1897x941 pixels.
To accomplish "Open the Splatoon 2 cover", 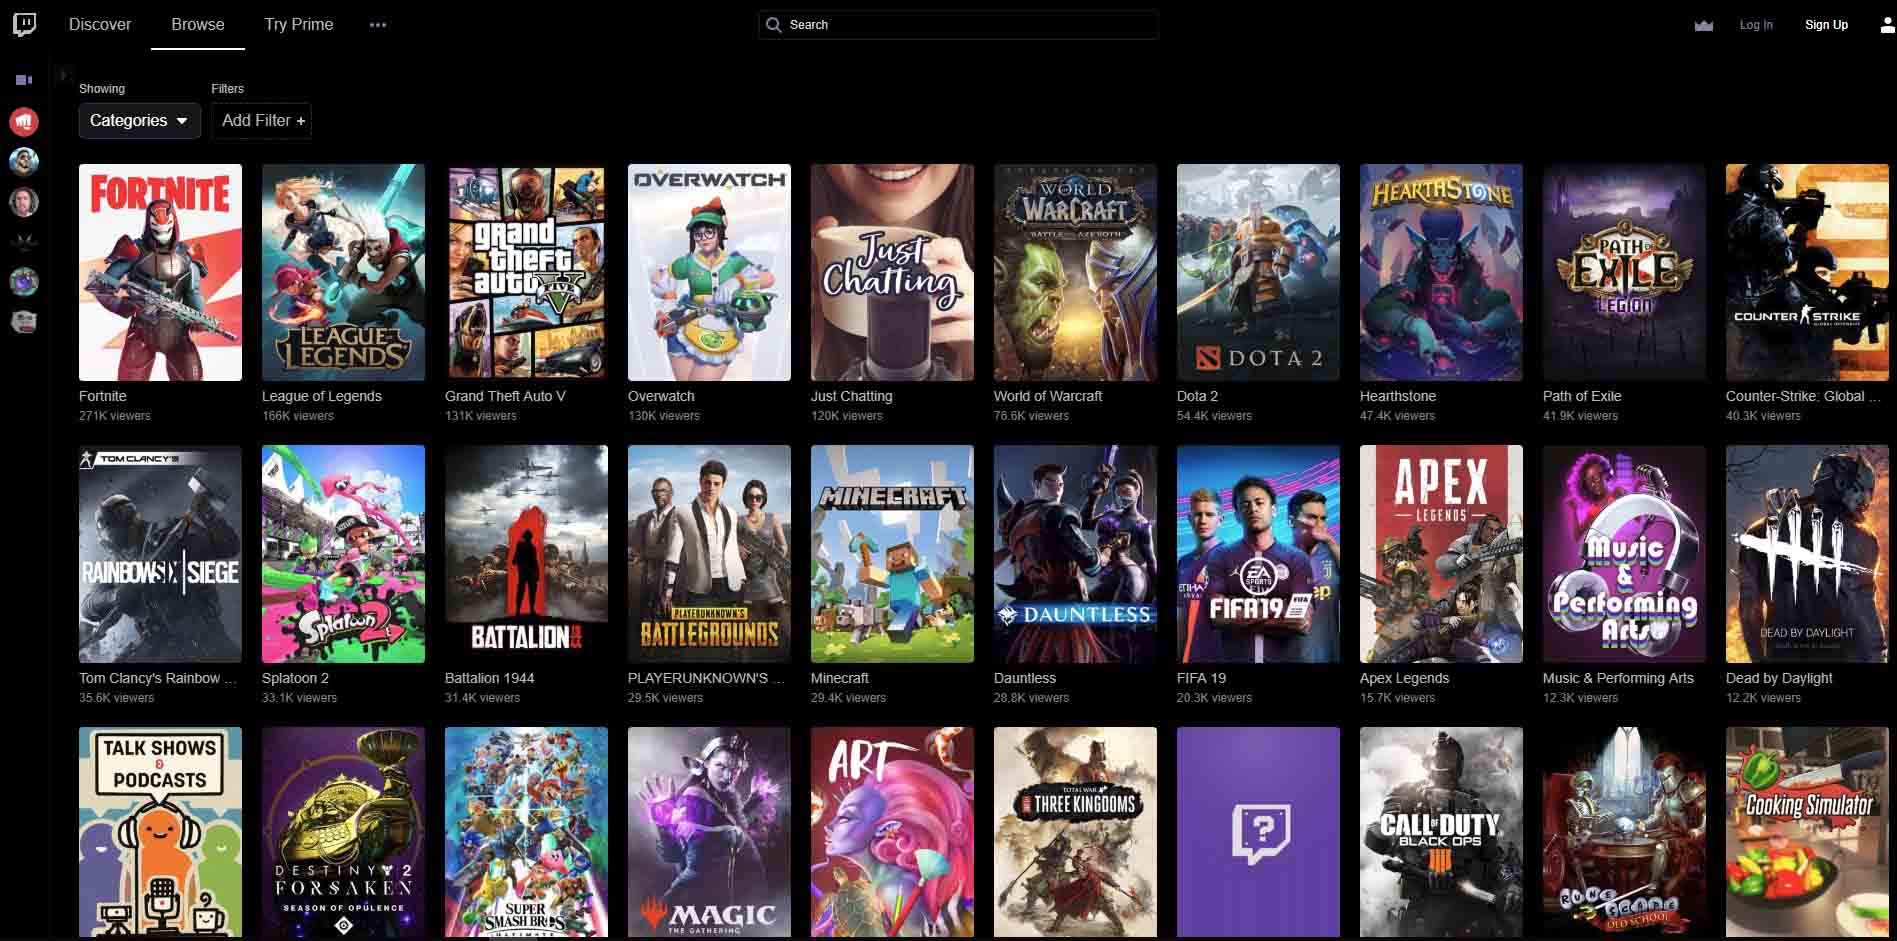I will pyautogui.click(x=343, y=554).
